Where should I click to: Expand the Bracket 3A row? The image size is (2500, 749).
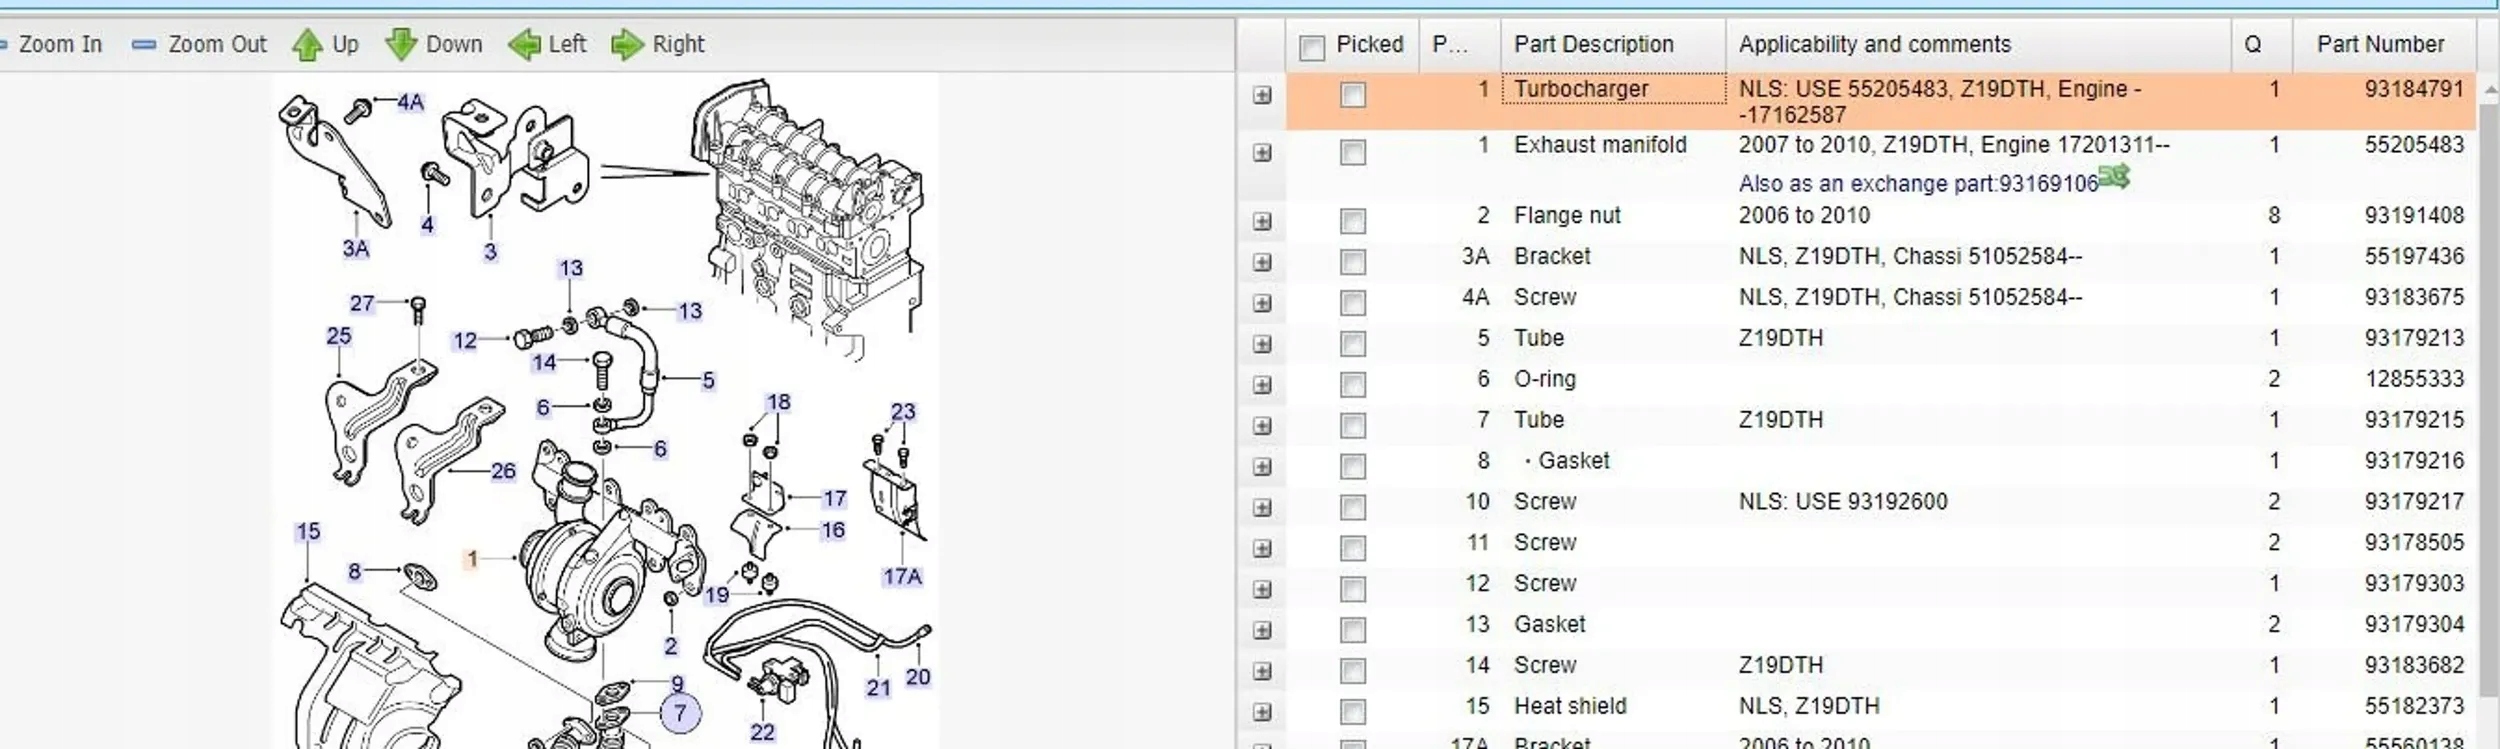pos(1262,262)
